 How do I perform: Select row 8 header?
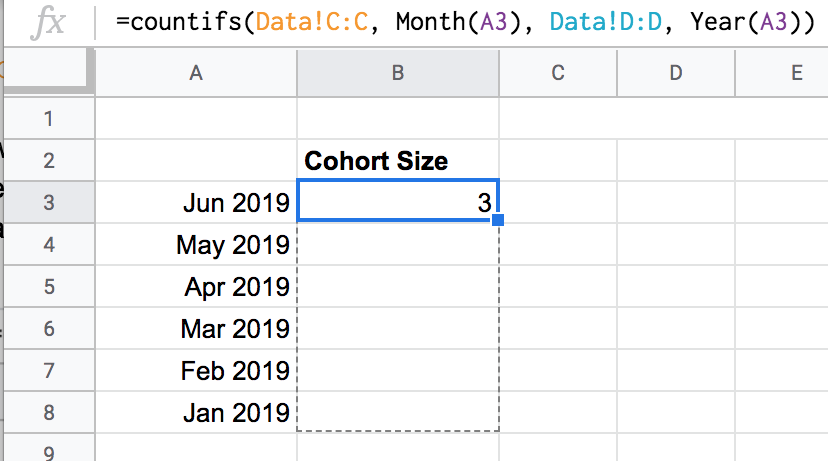coord(48,411)
